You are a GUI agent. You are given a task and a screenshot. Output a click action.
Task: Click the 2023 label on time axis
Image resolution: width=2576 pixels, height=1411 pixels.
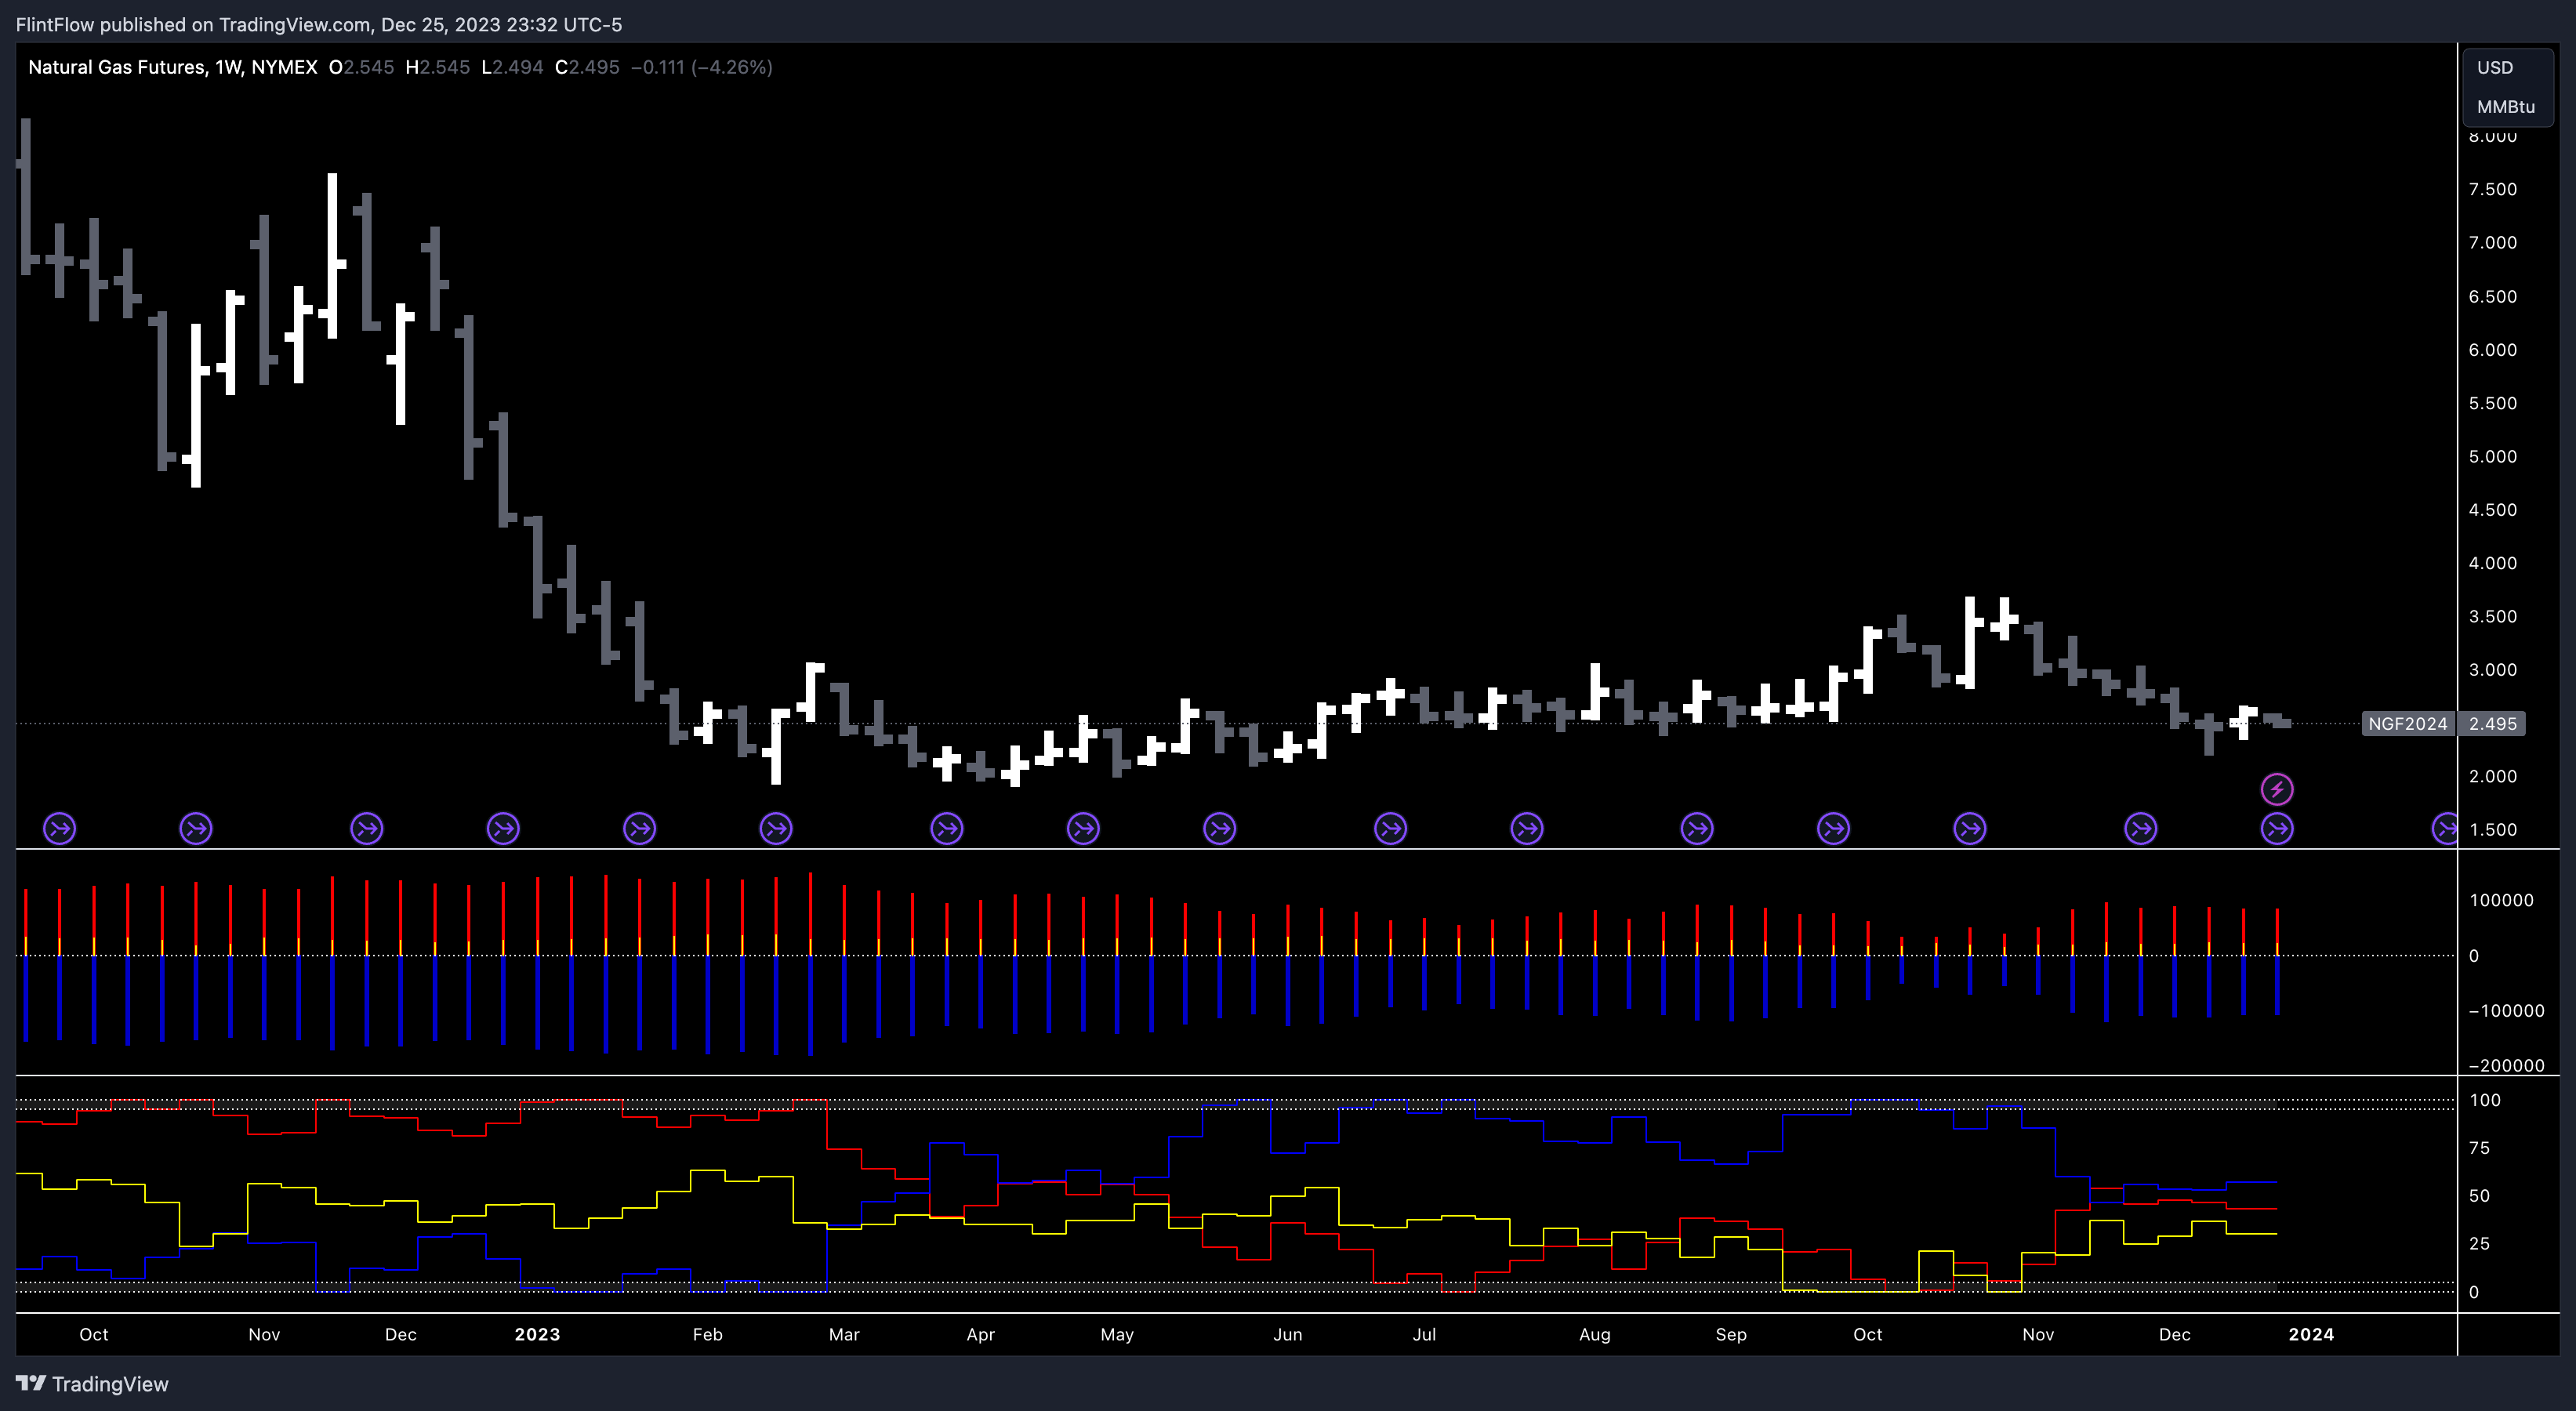537,1334
